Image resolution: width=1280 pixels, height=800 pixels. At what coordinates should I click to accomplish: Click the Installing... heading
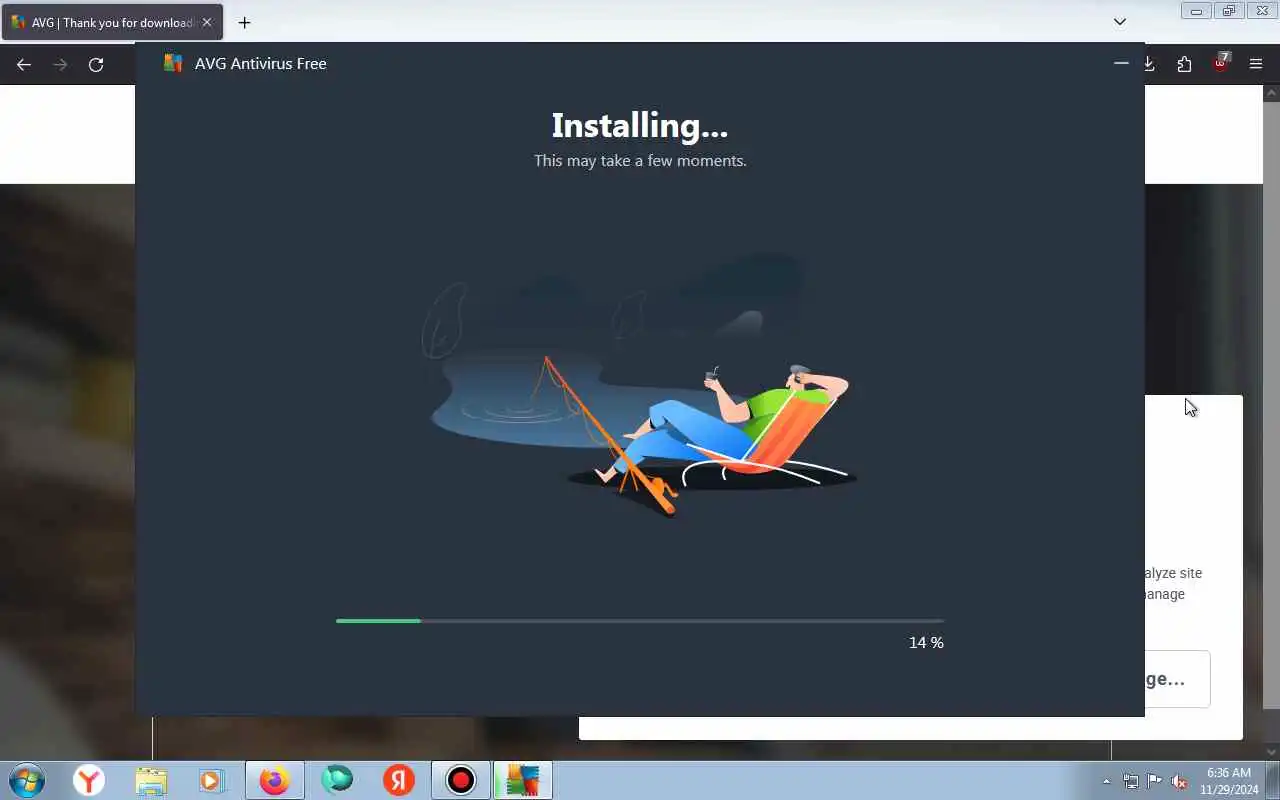click(x=640, y=125)
